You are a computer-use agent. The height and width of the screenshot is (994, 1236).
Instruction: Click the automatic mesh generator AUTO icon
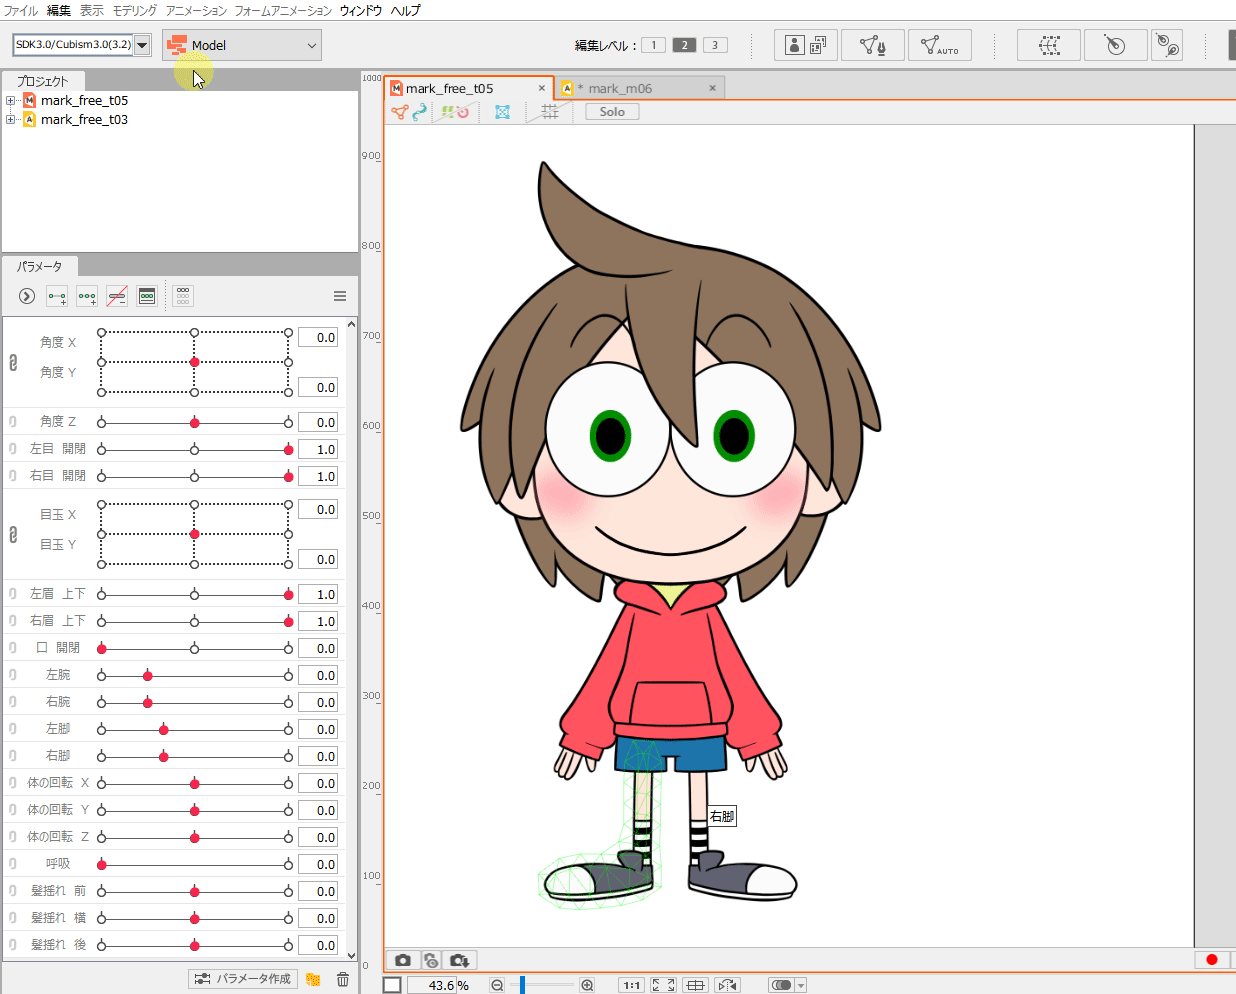(x=939, y=46)
